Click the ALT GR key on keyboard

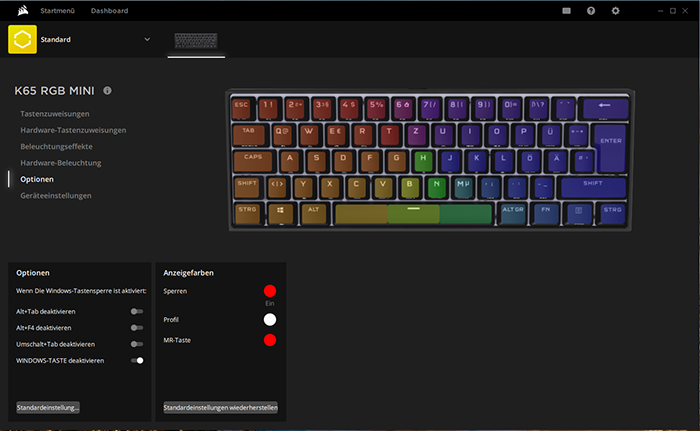(513, 213)
